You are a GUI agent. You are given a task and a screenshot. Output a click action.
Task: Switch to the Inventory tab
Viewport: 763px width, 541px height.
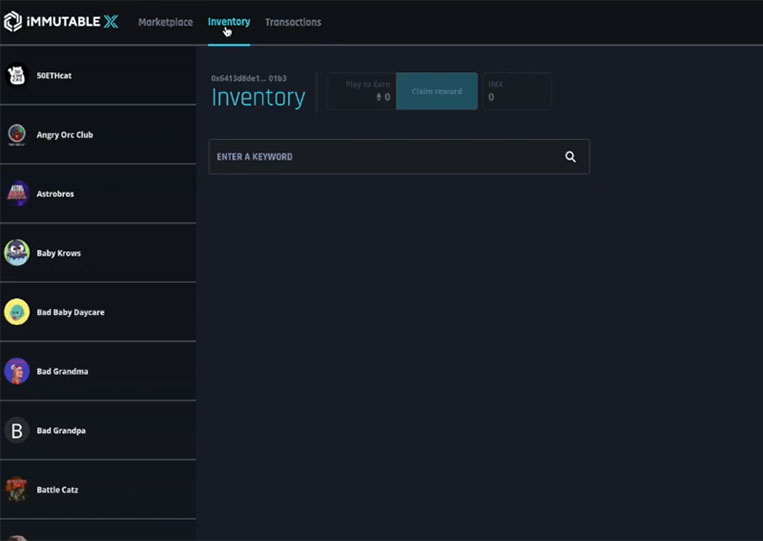[x=229, y=22]
